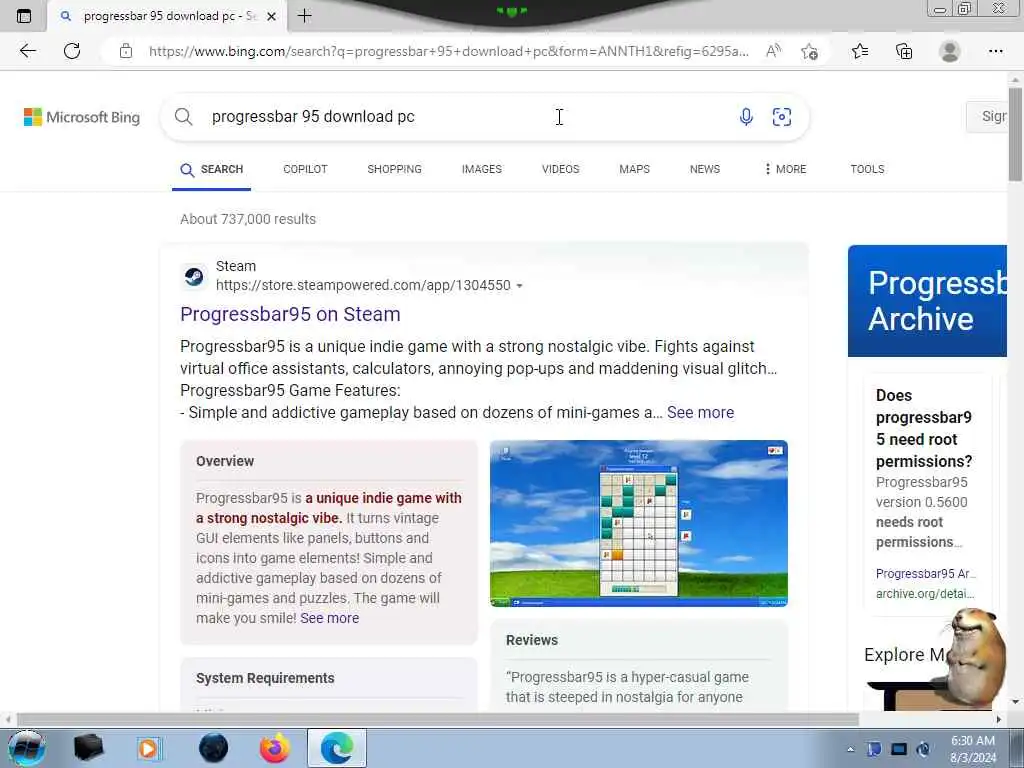Open Edge settings and more menu
The height and width of the screenshot is (768, 1024).
(995, 51)
